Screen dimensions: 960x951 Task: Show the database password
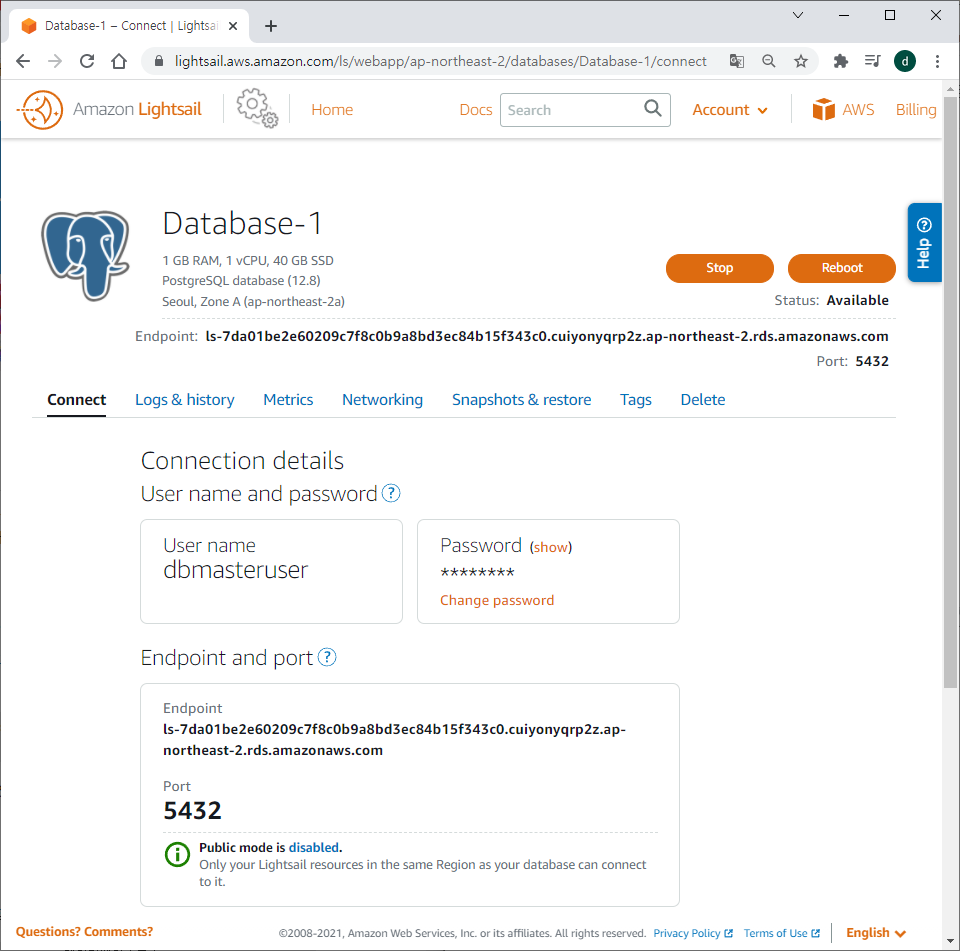(550, 547)
